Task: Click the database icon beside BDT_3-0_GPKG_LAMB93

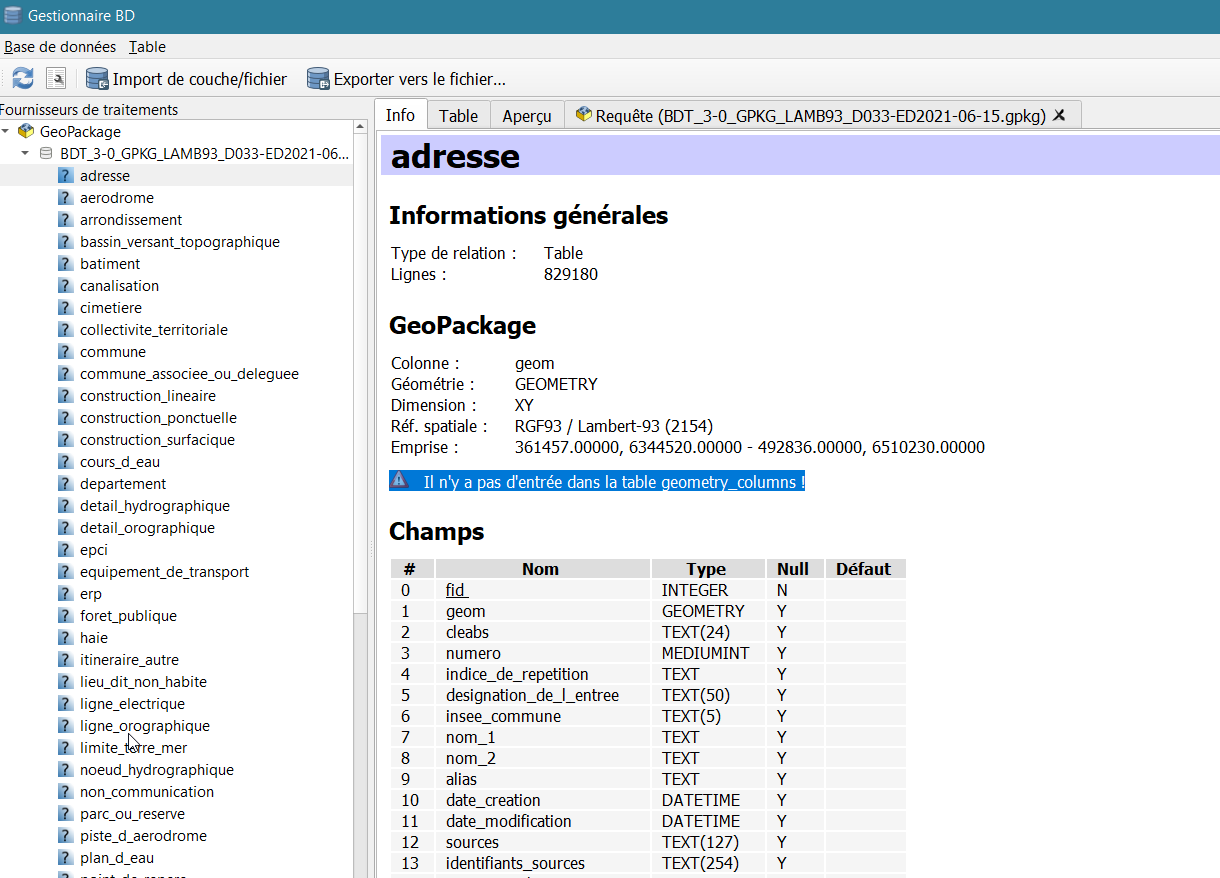Action: 46,154
